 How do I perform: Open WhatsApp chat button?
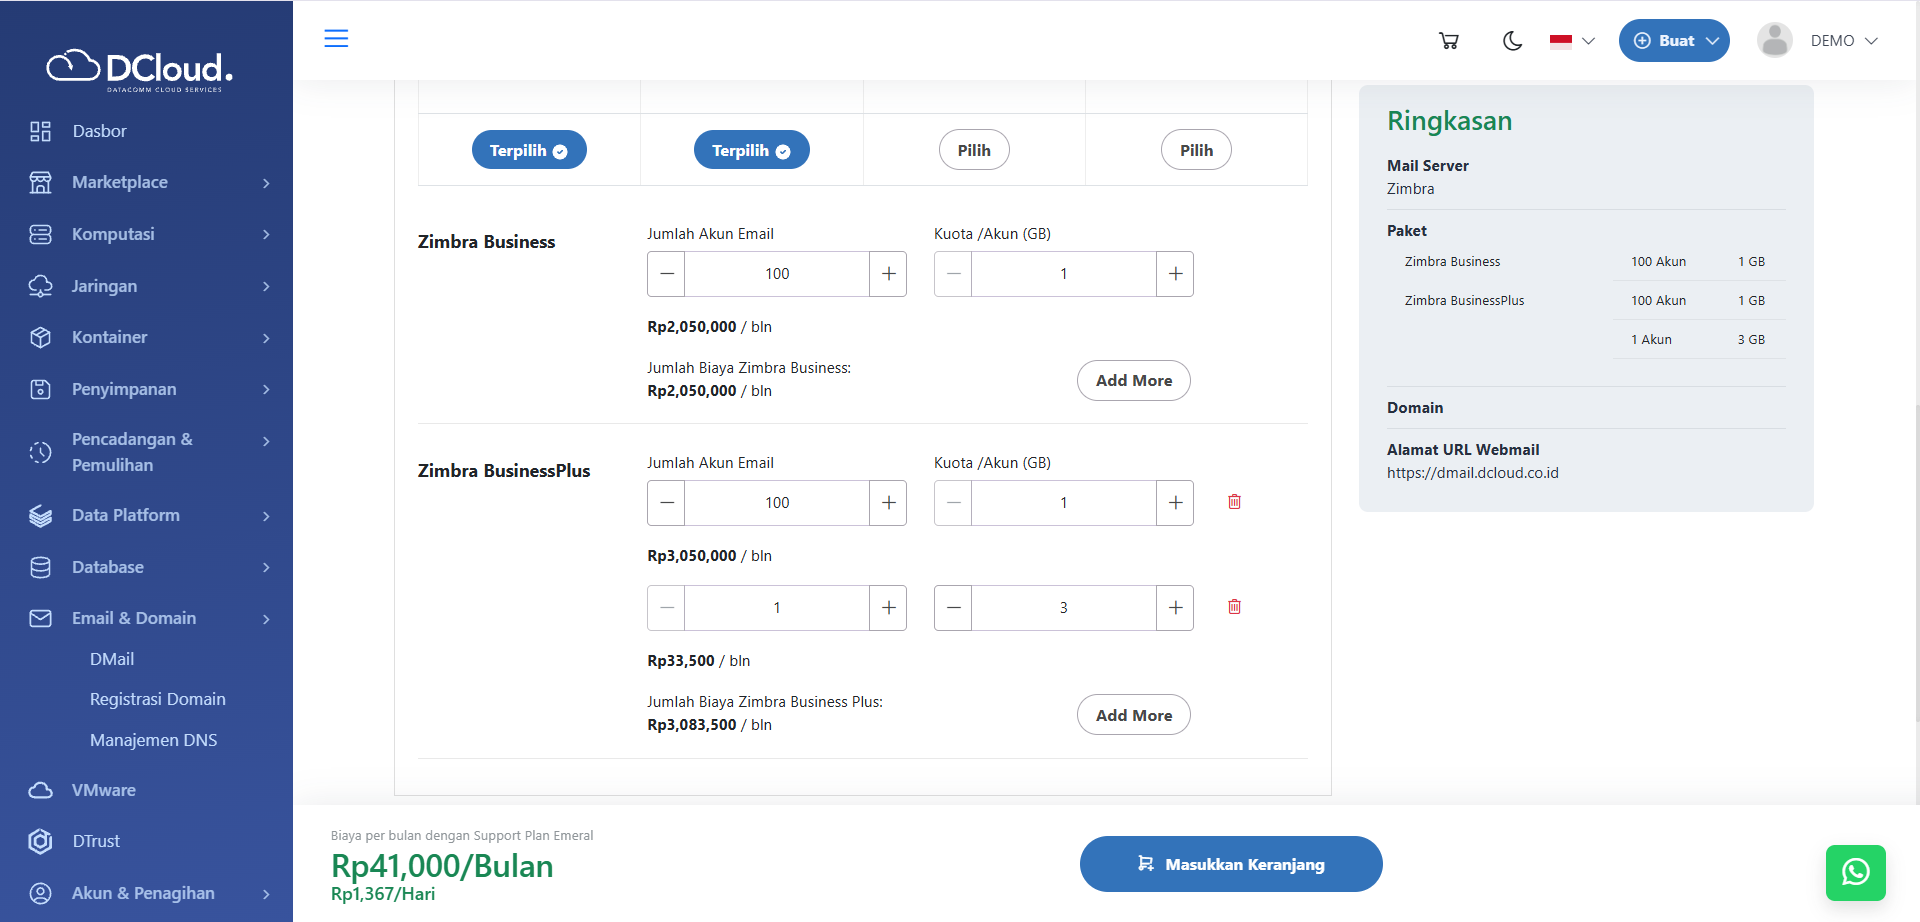1855,872
